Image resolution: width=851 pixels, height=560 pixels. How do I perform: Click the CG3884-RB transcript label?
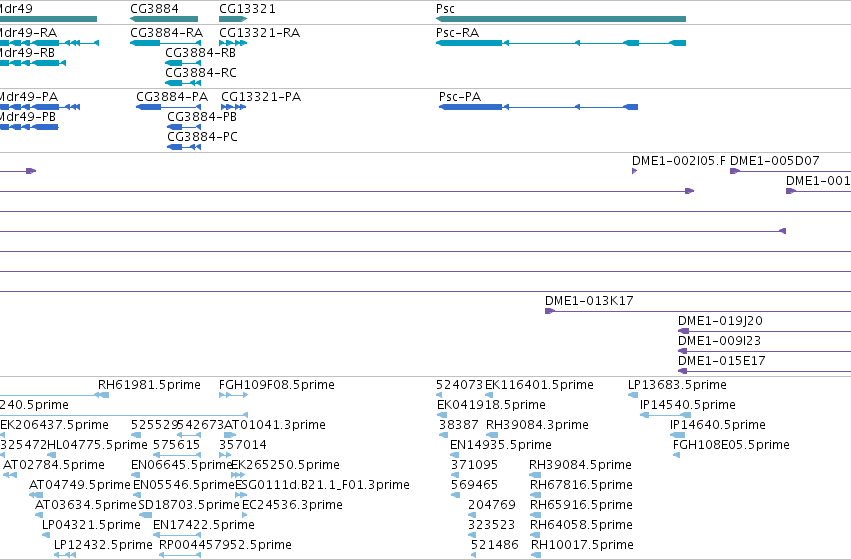(x=200, y=53)
